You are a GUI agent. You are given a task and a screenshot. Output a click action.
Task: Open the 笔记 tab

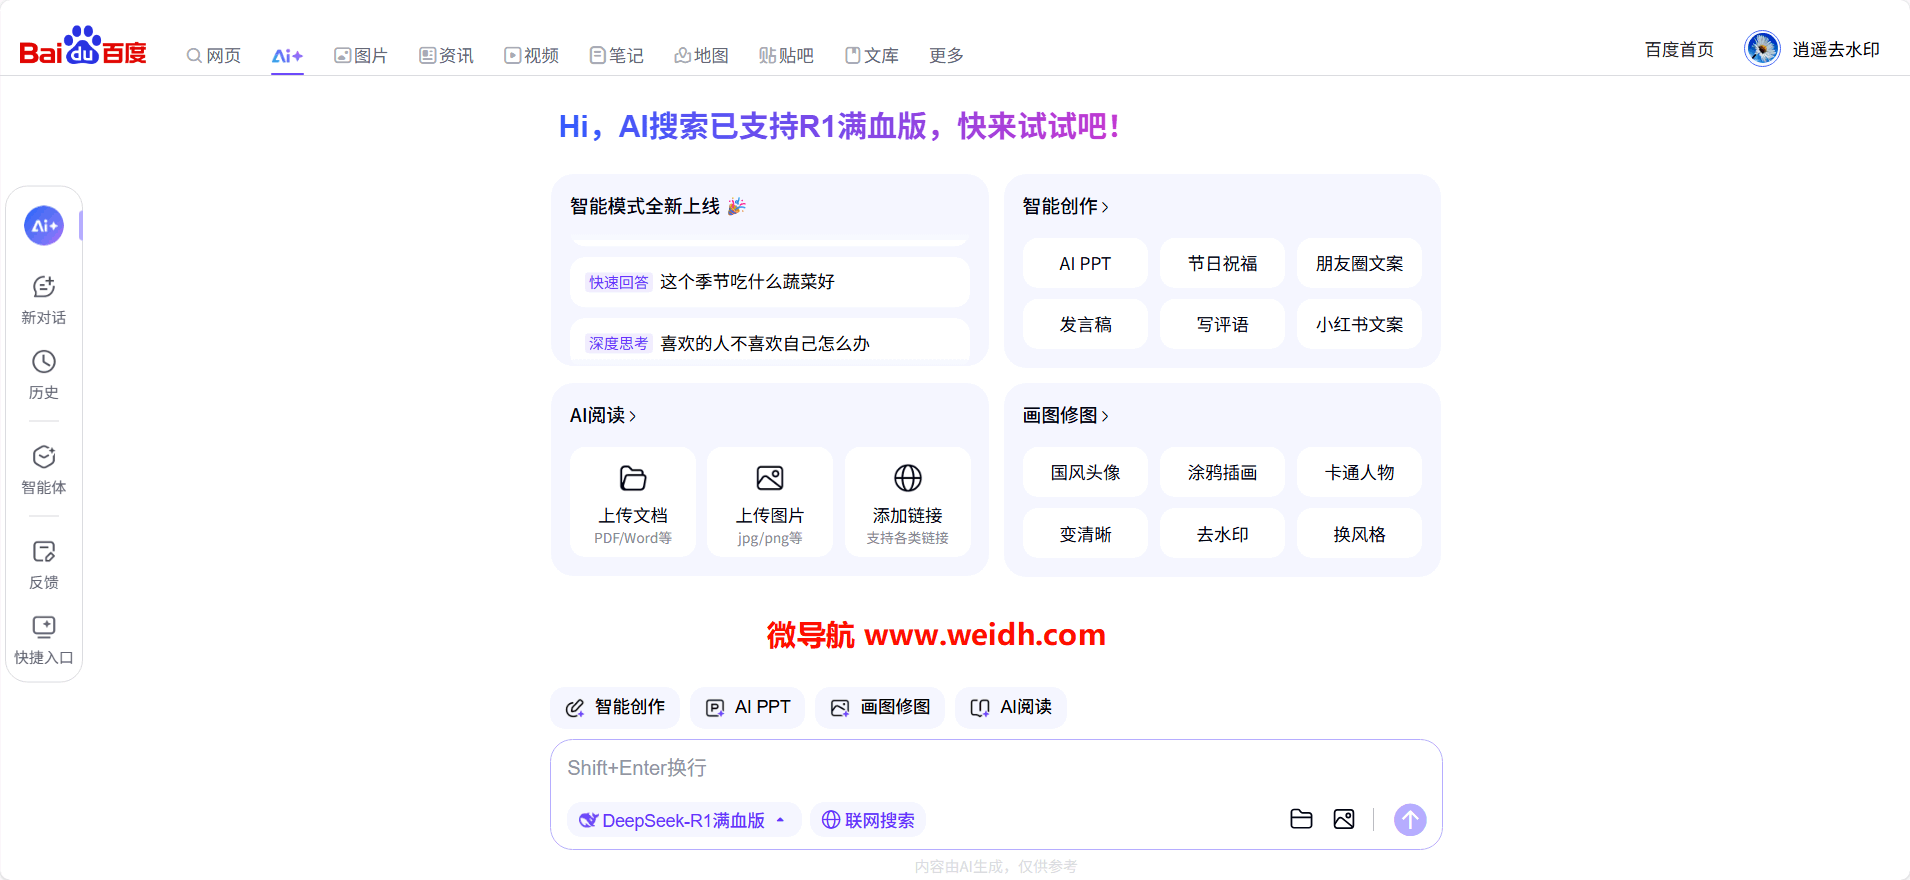[x=616, y=55]
